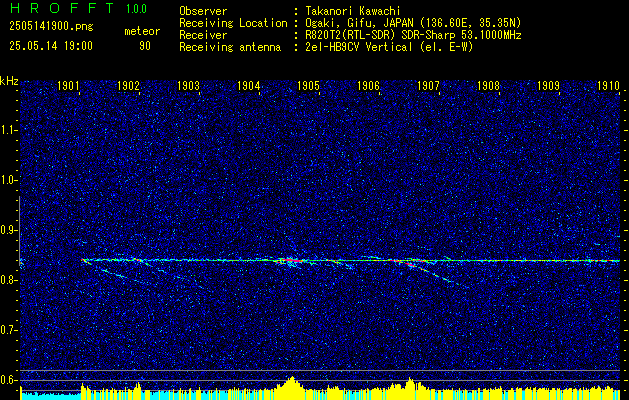Viewport: 629px width, 400px height.
Task: Click the 1904 time marker
Action: tap(248, 85)
